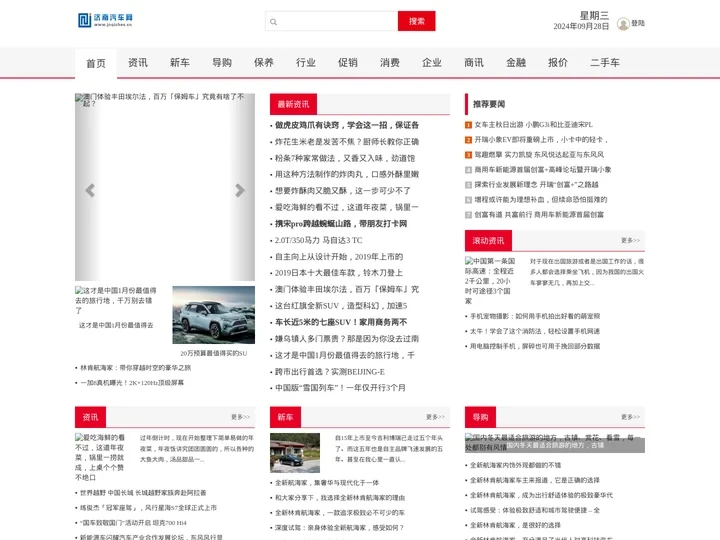Open the 金融 navigation tab

pyautogui.click(x=516, y=62)
